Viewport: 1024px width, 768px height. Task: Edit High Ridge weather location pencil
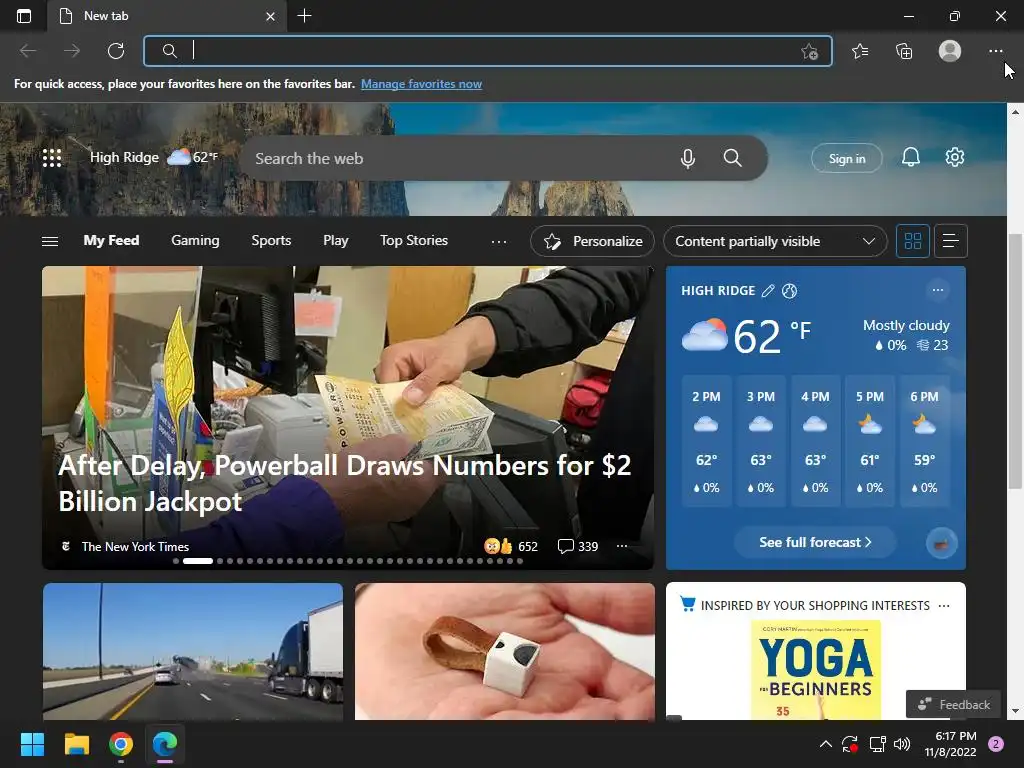769,291
